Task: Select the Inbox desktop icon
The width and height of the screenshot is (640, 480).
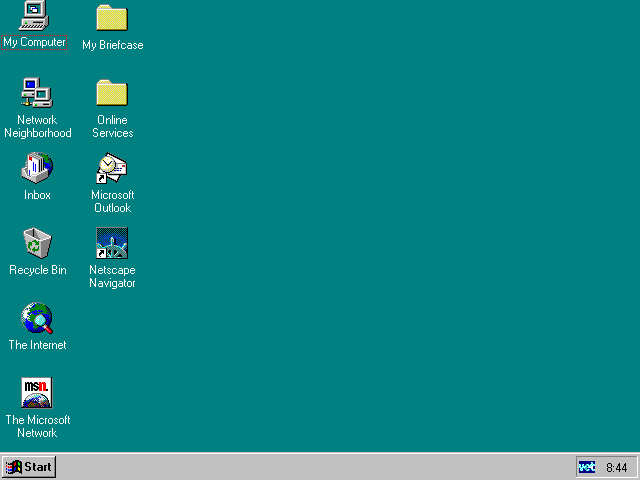Action: pos(37,168)
